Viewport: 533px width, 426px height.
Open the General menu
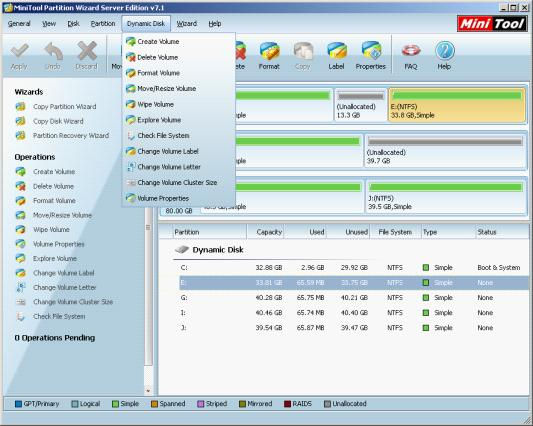click(x=19, y=24)
